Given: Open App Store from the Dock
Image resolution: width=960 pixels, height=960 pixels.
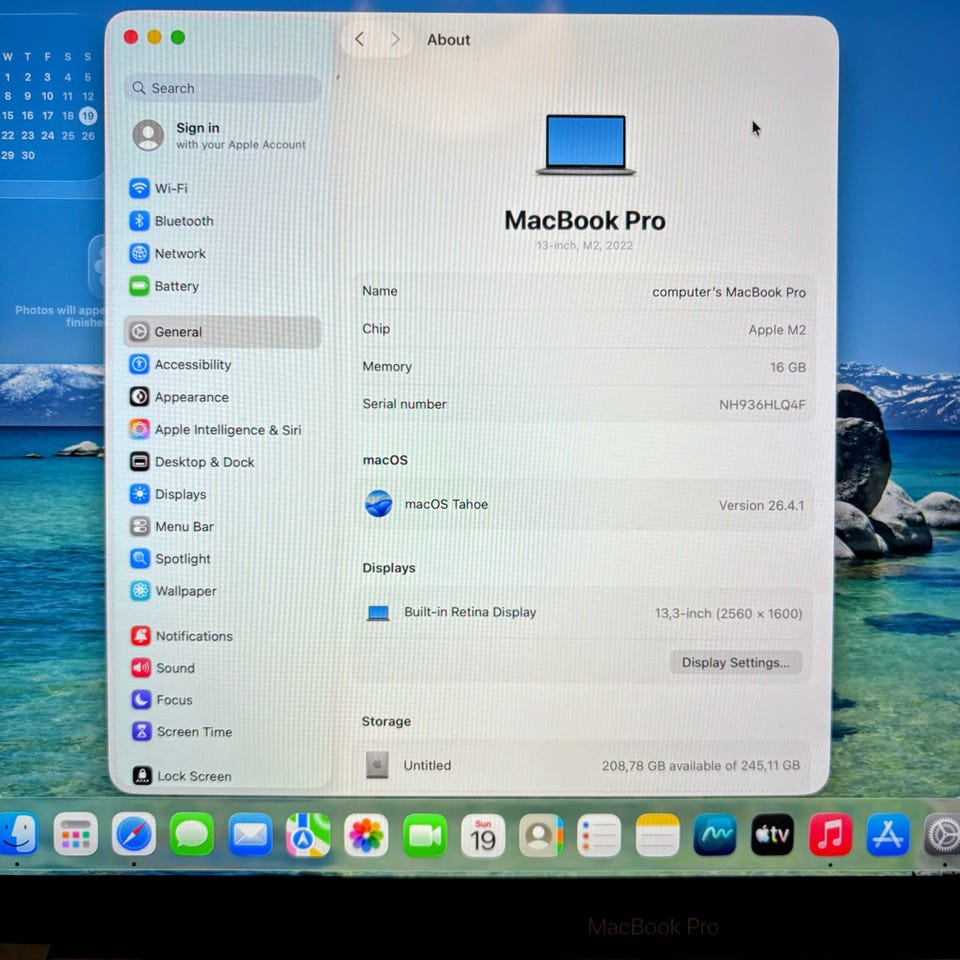Looking at the screenshot, I should click(888, 834).
